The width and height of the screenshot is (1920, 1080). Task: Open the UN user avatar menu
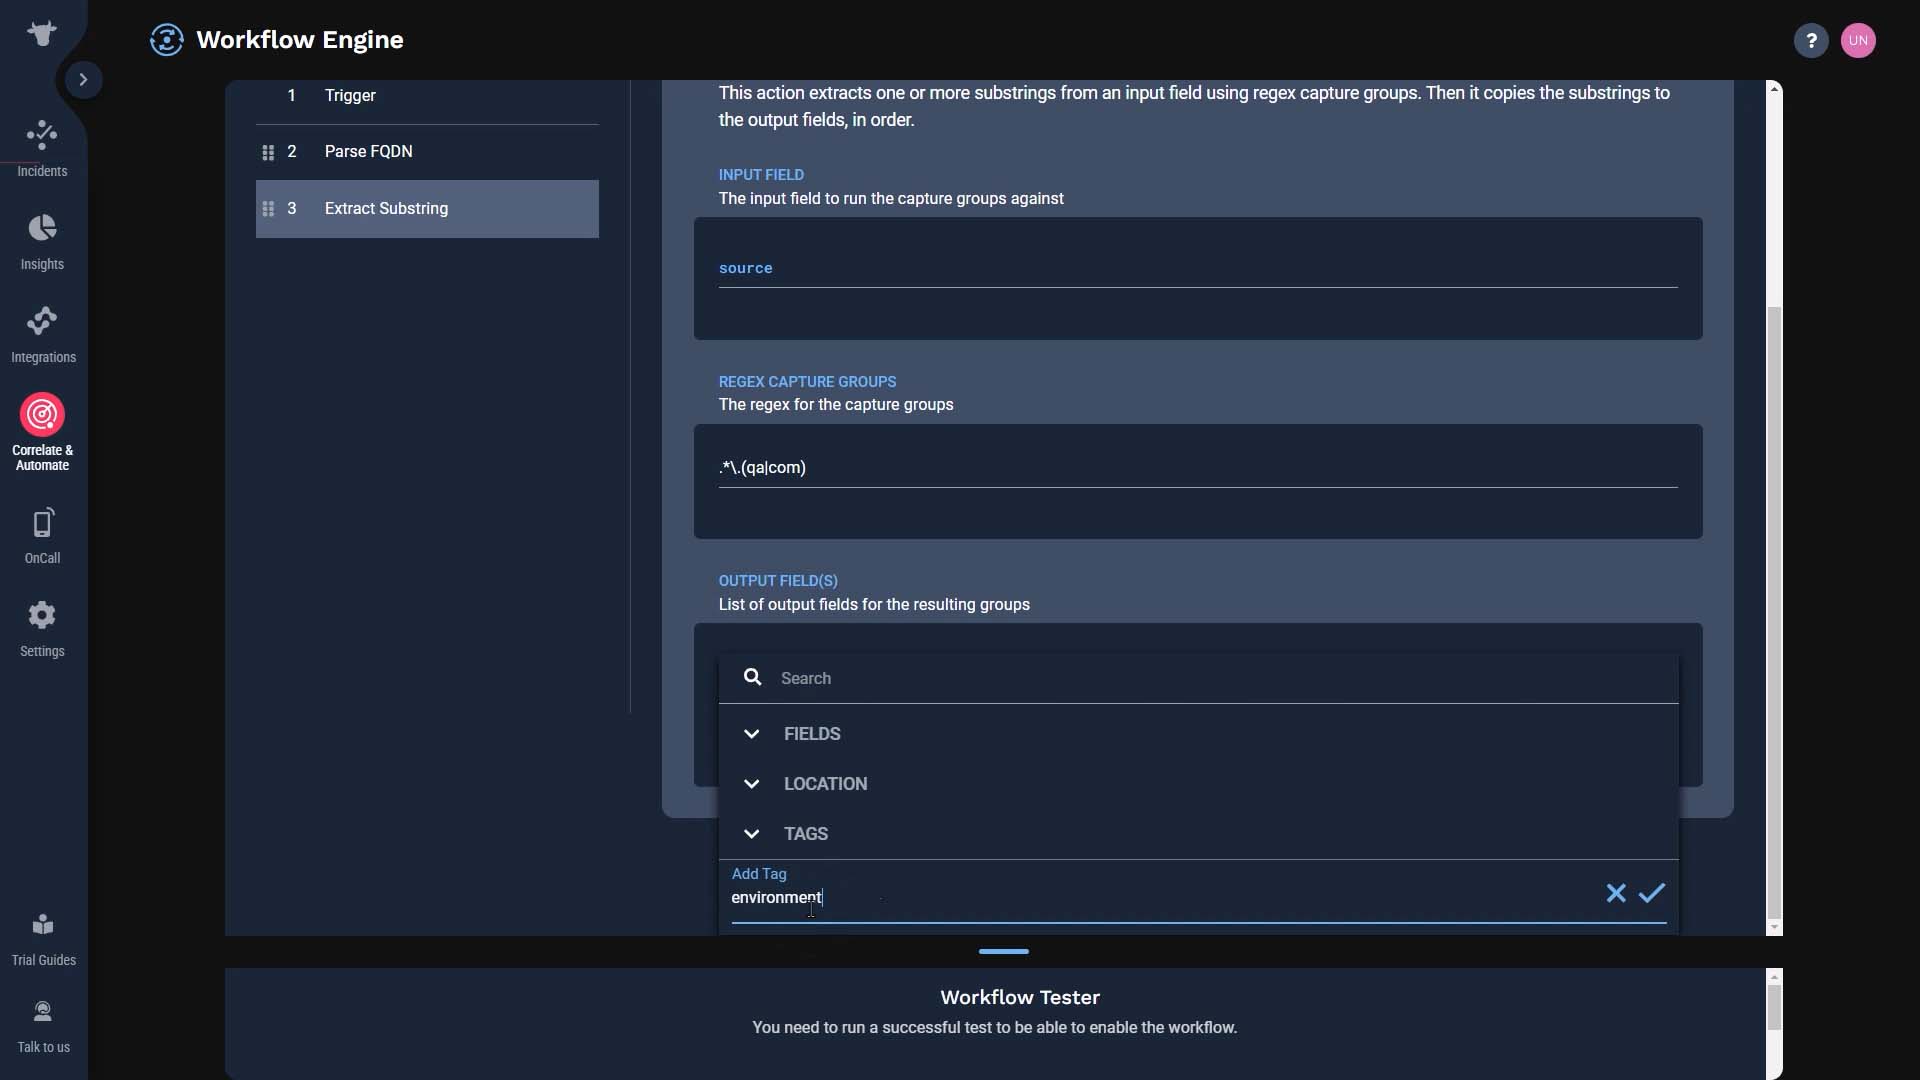(1858, 41)
